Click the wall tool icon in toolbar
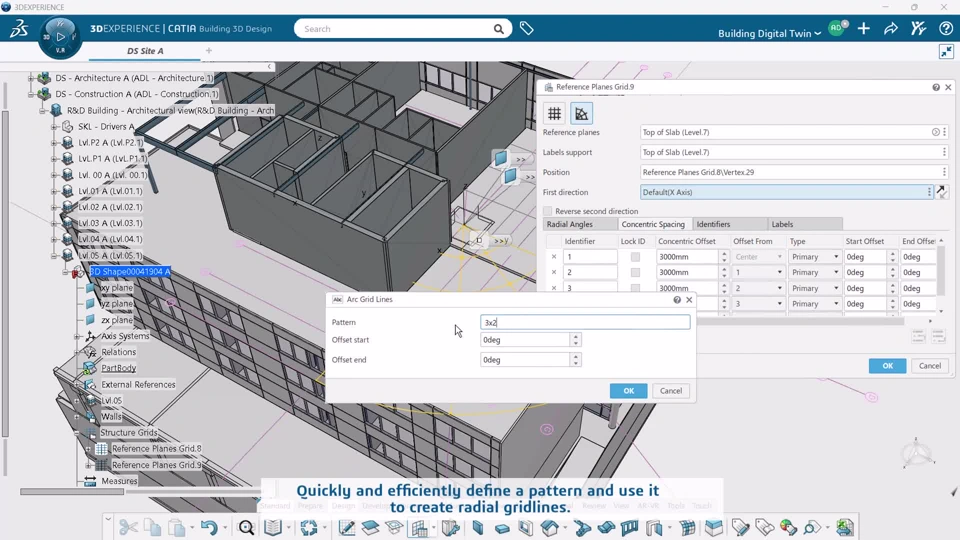Viewport: 960px width, 540px height. (x=478, y=527)
